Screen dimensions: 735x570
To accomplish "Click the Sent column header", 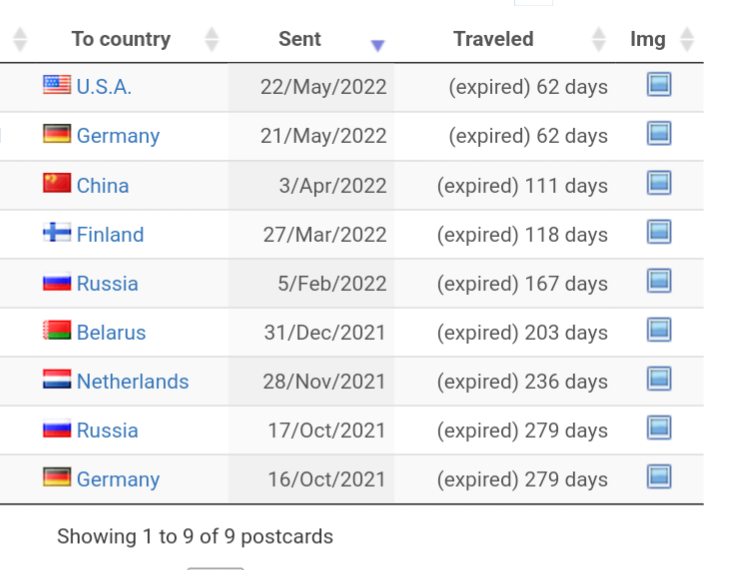I will (300, 39).
